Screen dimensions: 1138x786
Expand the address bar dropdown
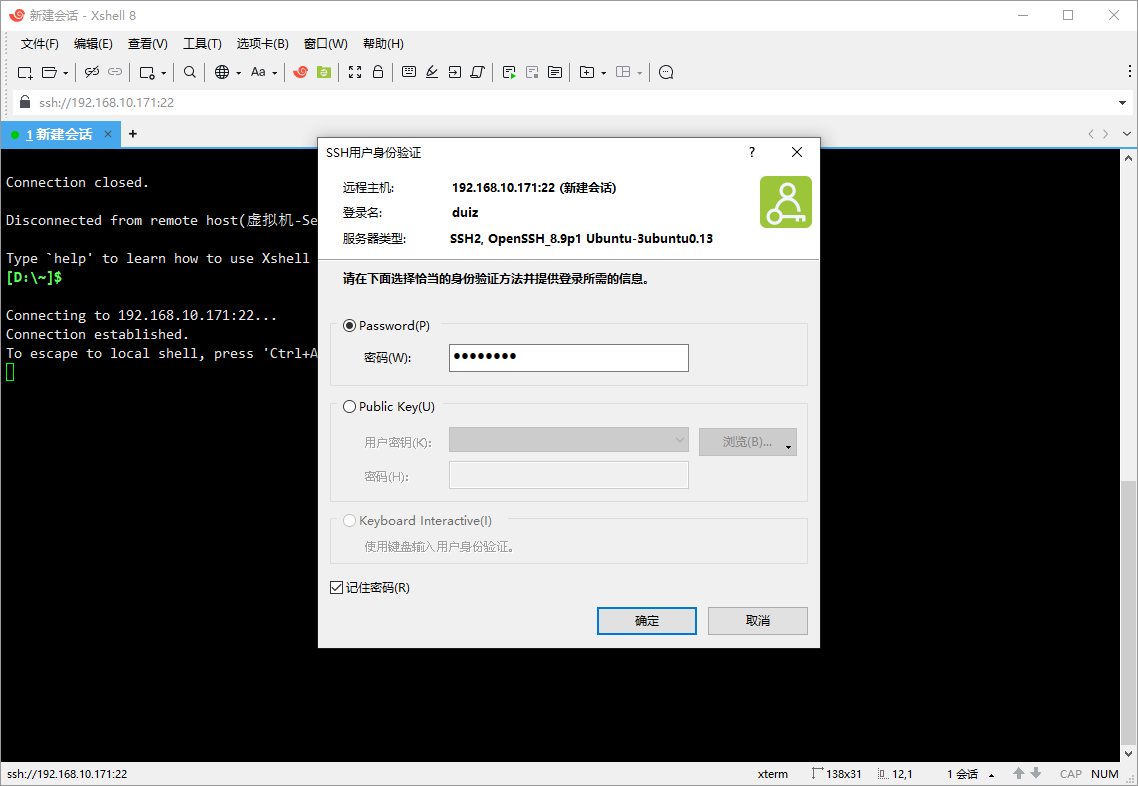[1123, 102]
